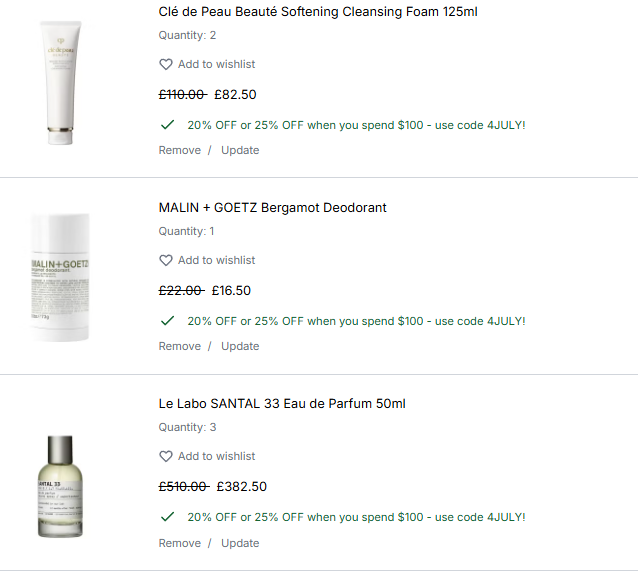The width and height of the screenshot is (638, 576).
Task: Click green checkmark beside Bergamot Deodorant offer
Action: point(167,321)
